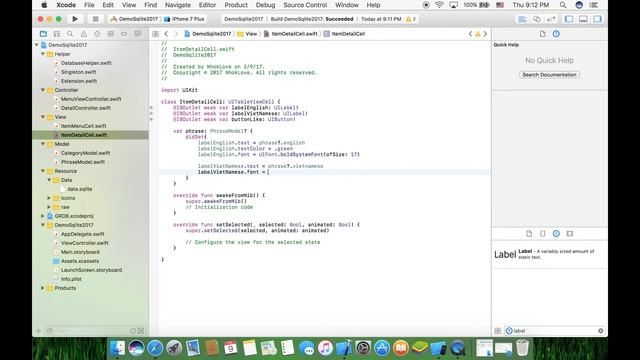Expand GRDB.xcodeproj in navigator
Viewport: 640px width, 360px height.
[x=43, y=216]
